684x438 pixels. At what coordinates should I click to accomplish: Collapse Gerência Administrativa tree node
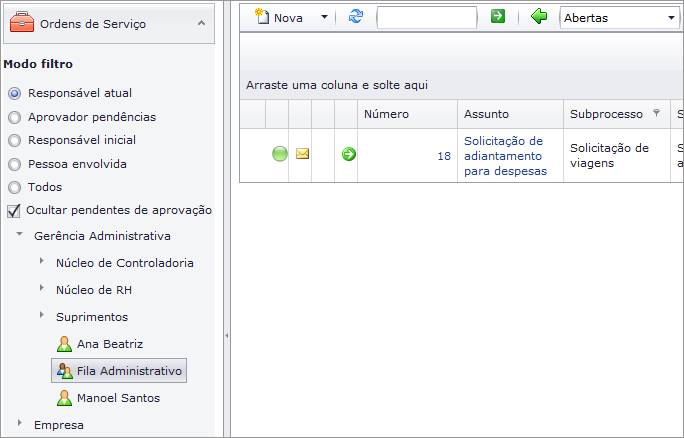pyautogui.click(x=19, y=234)
